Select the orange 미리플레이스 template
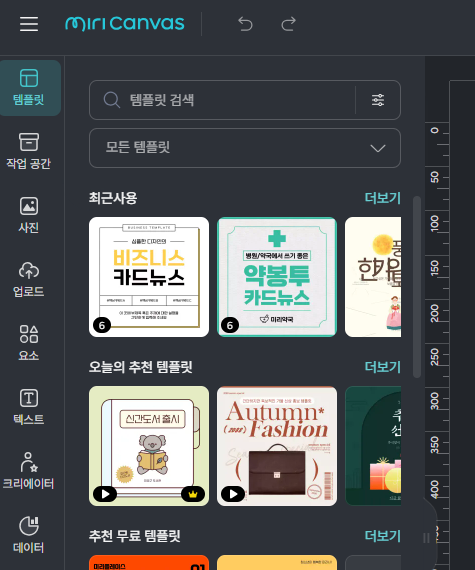The width and height of the screenshot is (475, 570). (x=149, y=563)
